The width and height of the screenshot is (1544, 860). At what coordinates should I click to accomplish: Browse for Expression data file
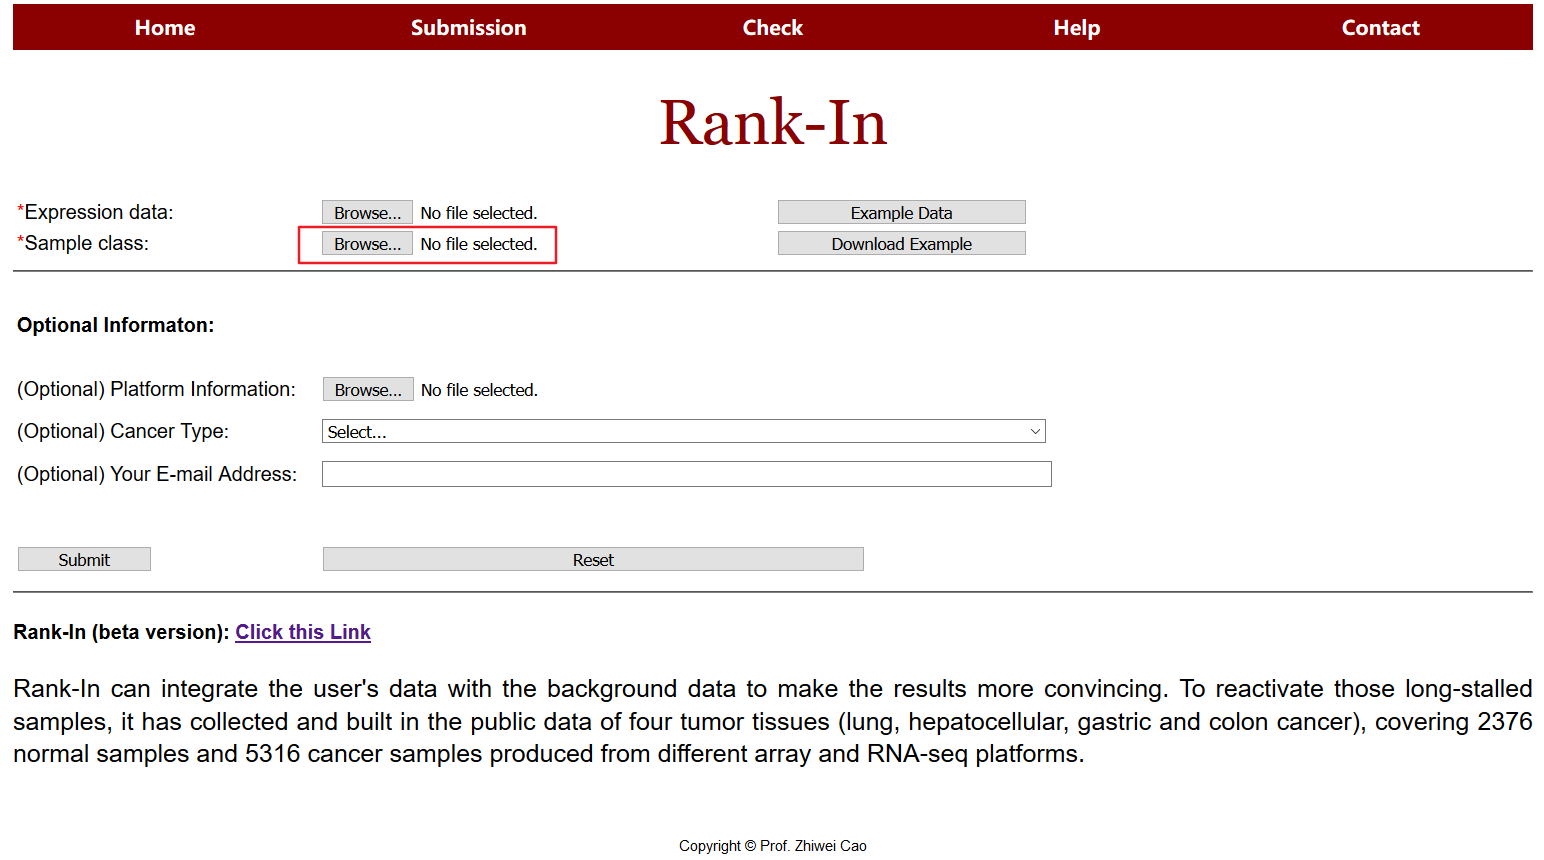[367, 213]
